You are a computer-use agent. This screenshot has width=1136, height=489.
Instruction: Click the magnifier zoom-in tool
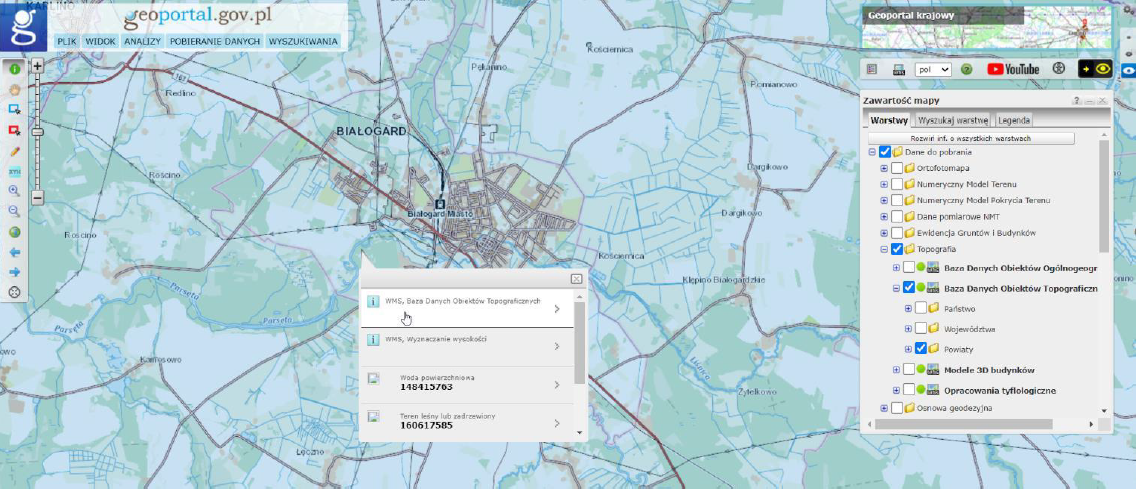click(15, 190)
